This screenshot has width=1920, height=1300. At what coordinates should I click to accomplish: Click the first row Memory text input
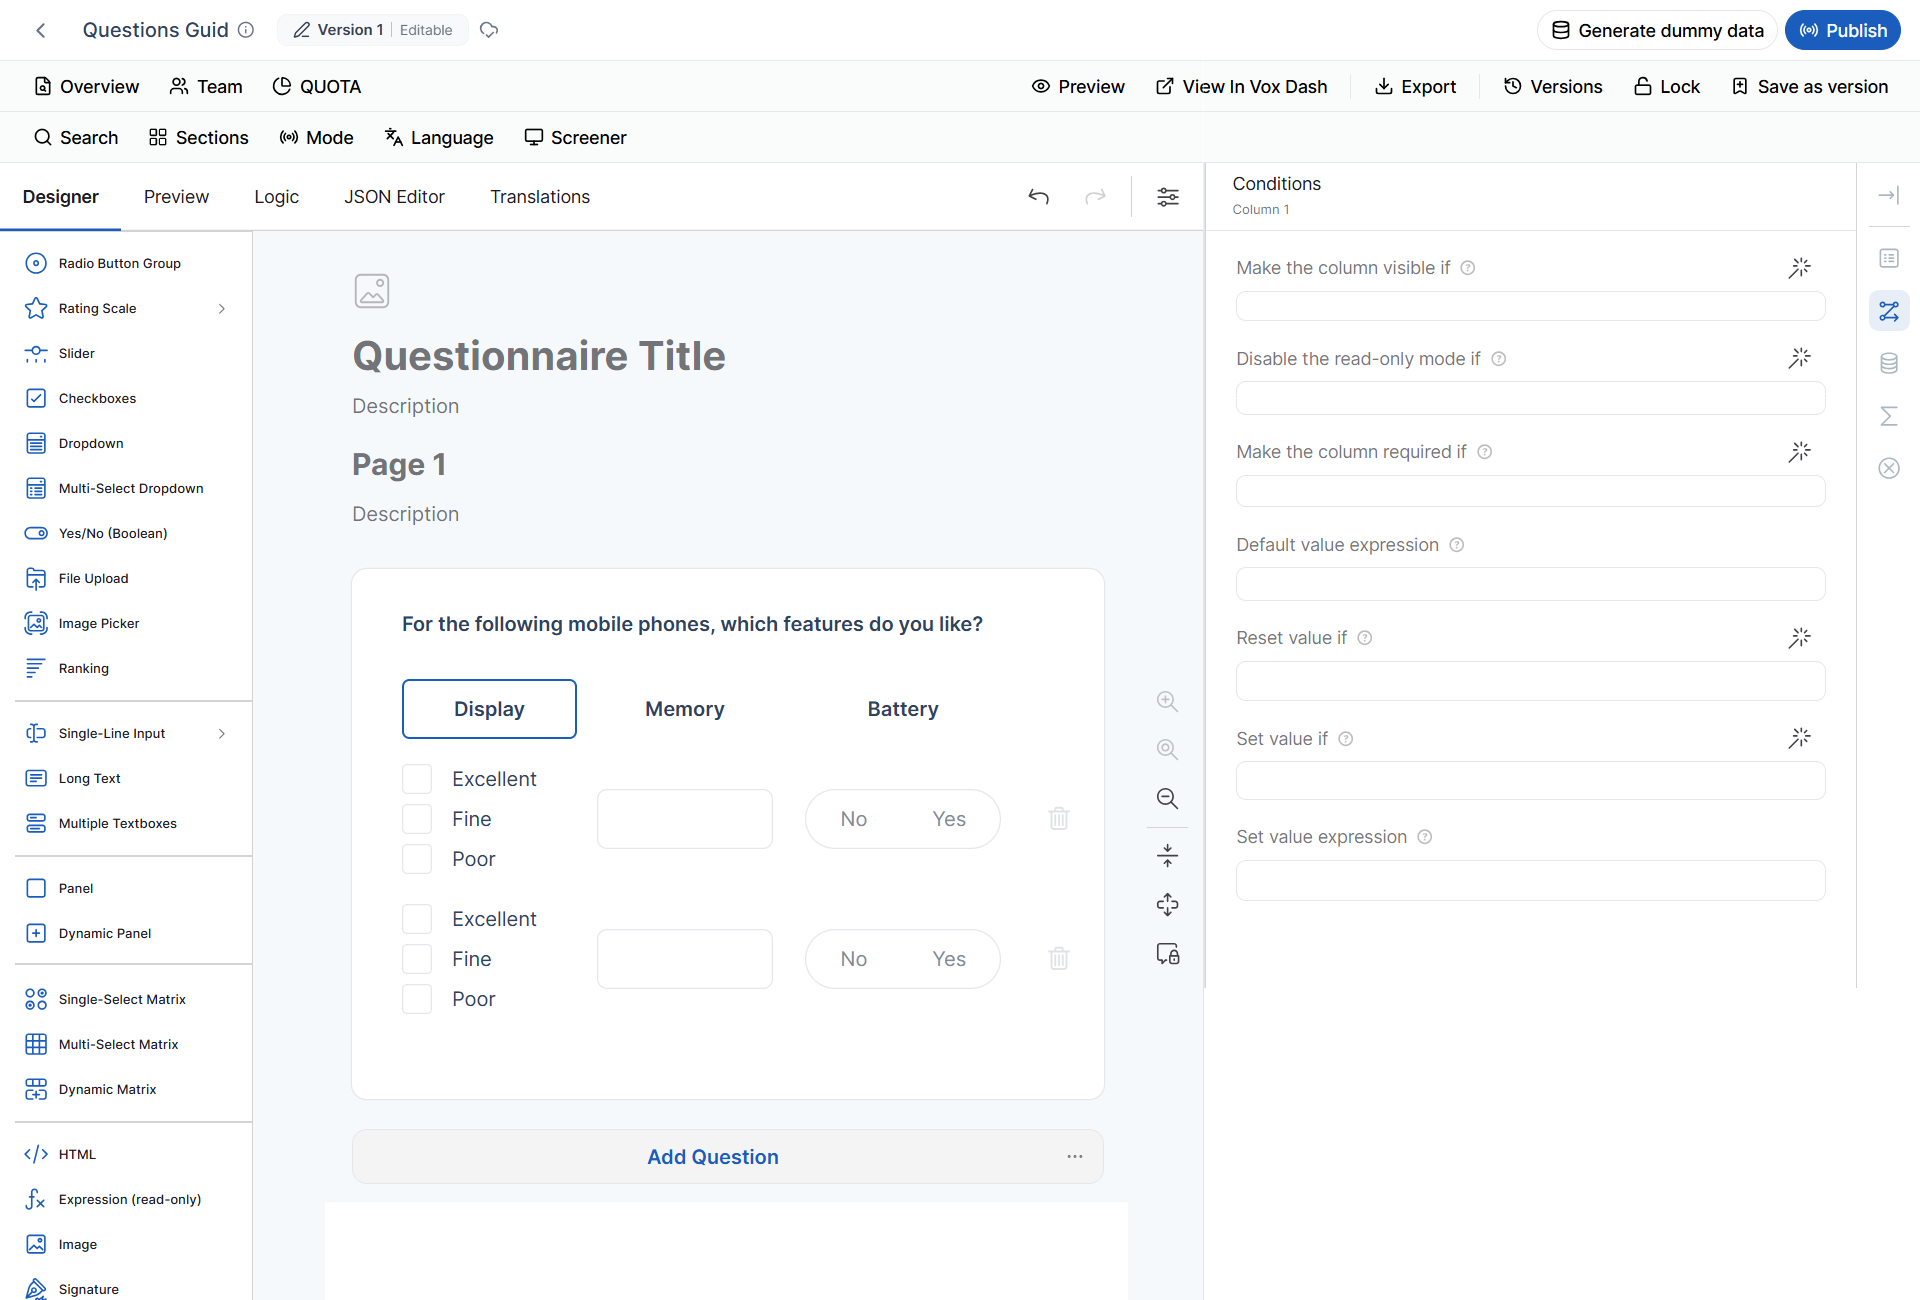(684, 819)
